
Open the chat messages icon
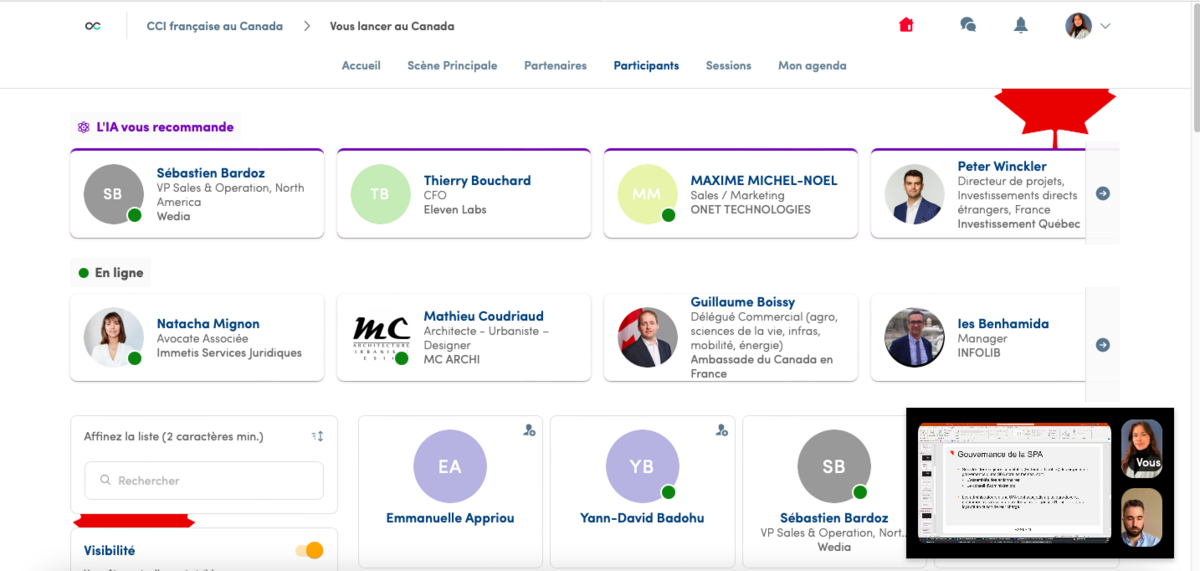tap(967, 26)
